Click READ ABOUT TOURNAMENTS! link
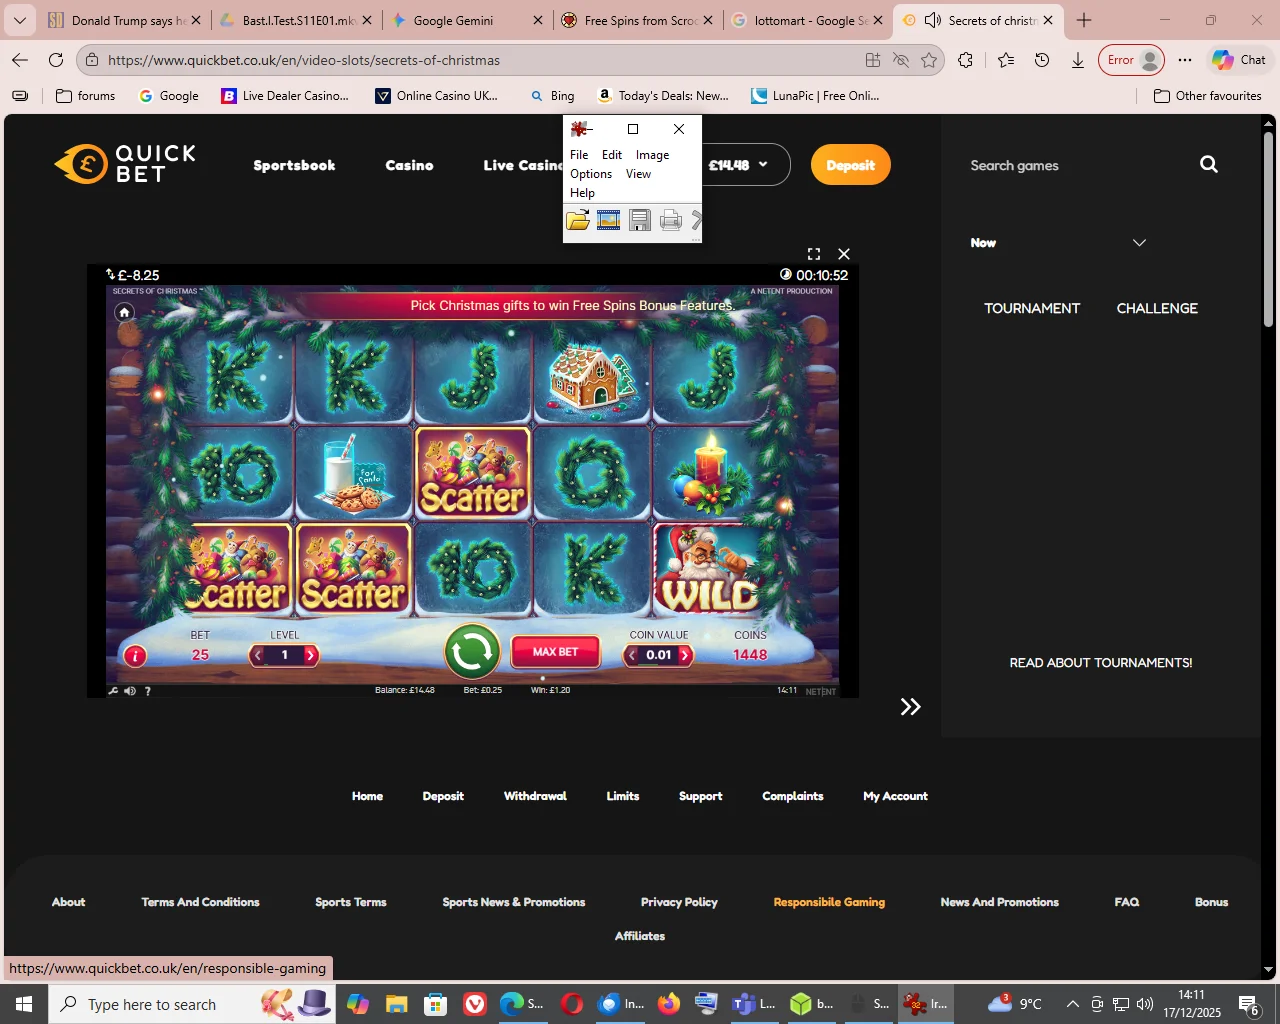The image size is (1280, 1024). pyautogui.click(x=1101, y=663)
